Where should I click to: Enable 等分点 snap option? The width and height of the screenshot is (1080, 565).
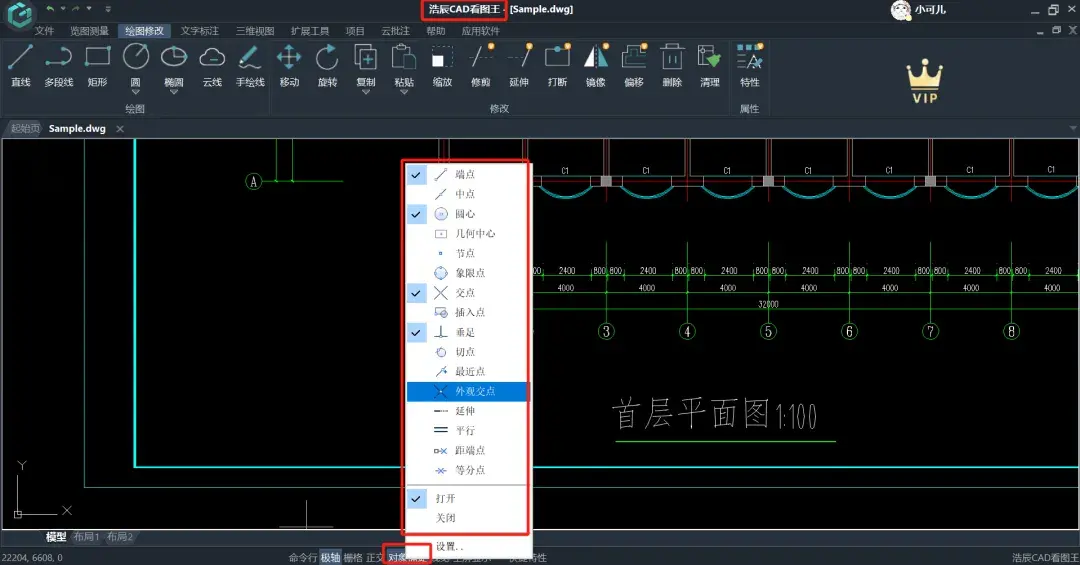point(468,470)
